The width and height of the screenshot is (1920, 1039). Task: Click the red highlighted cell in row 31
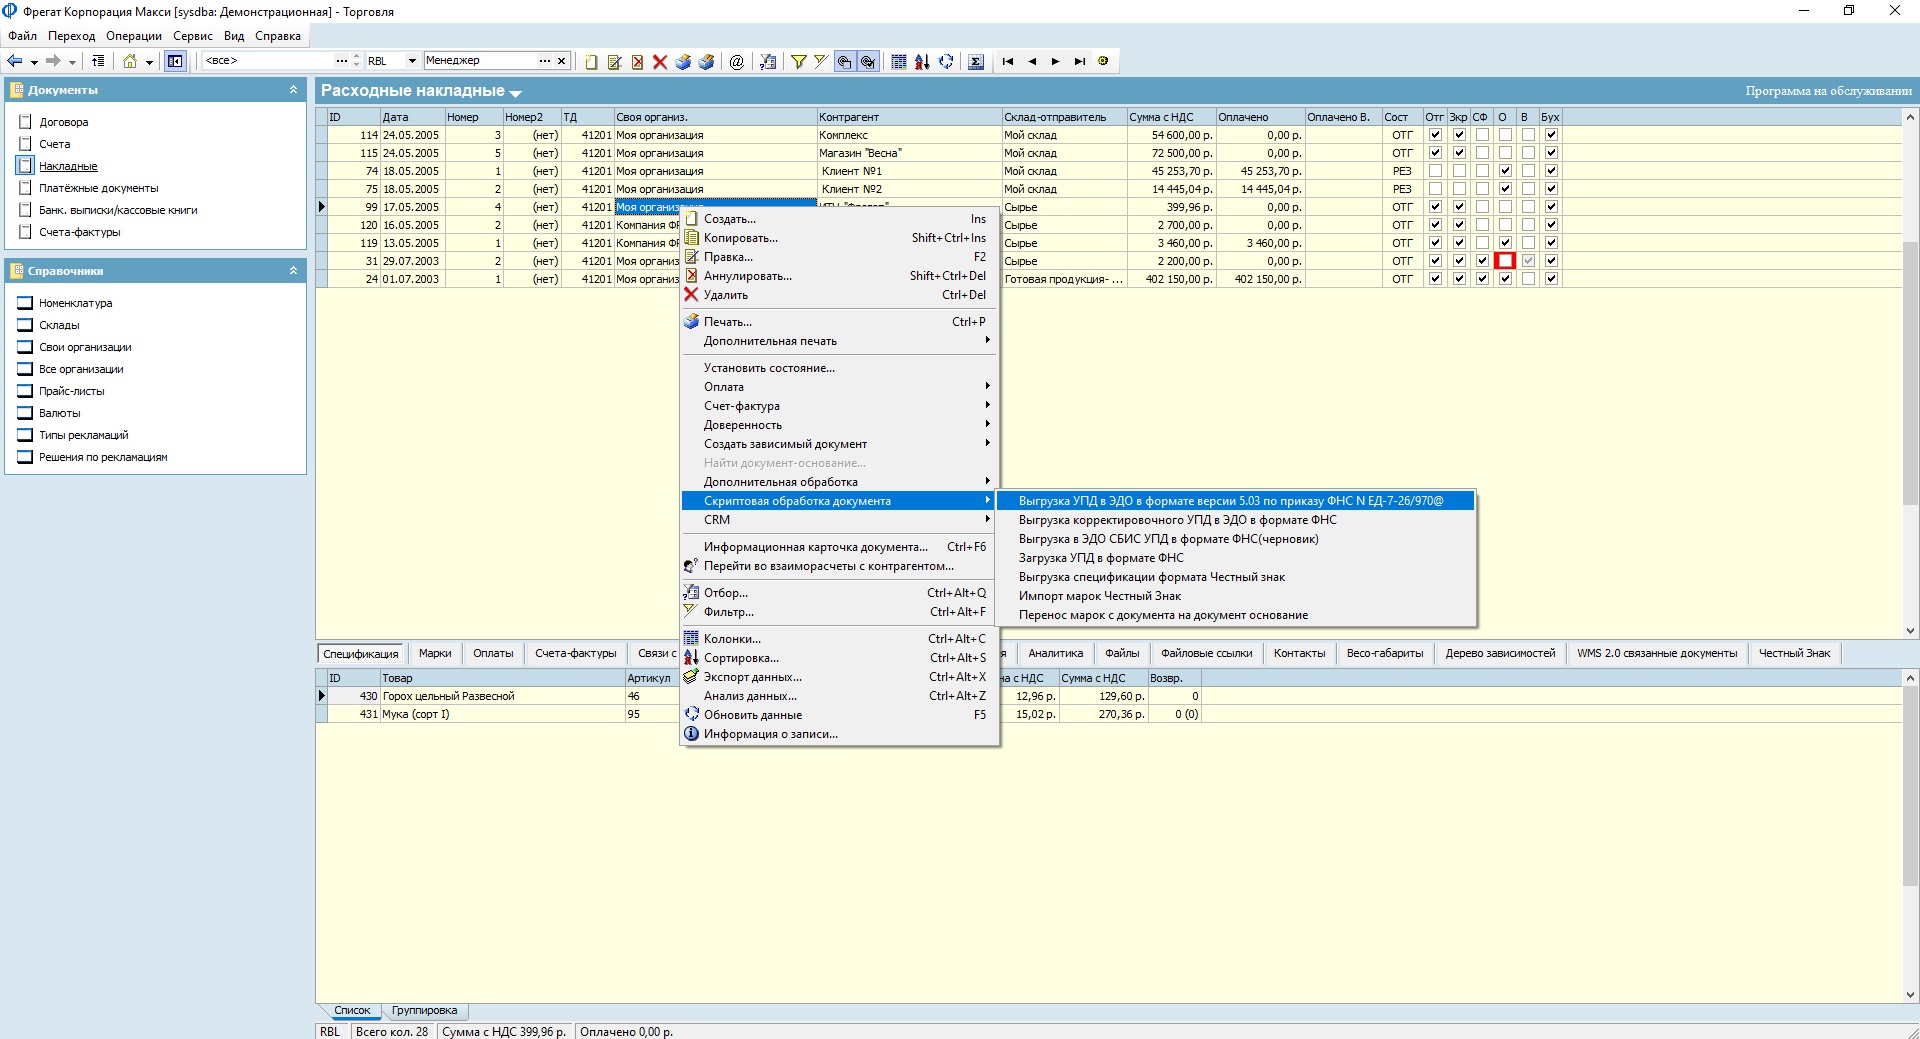click(1505, 261)
